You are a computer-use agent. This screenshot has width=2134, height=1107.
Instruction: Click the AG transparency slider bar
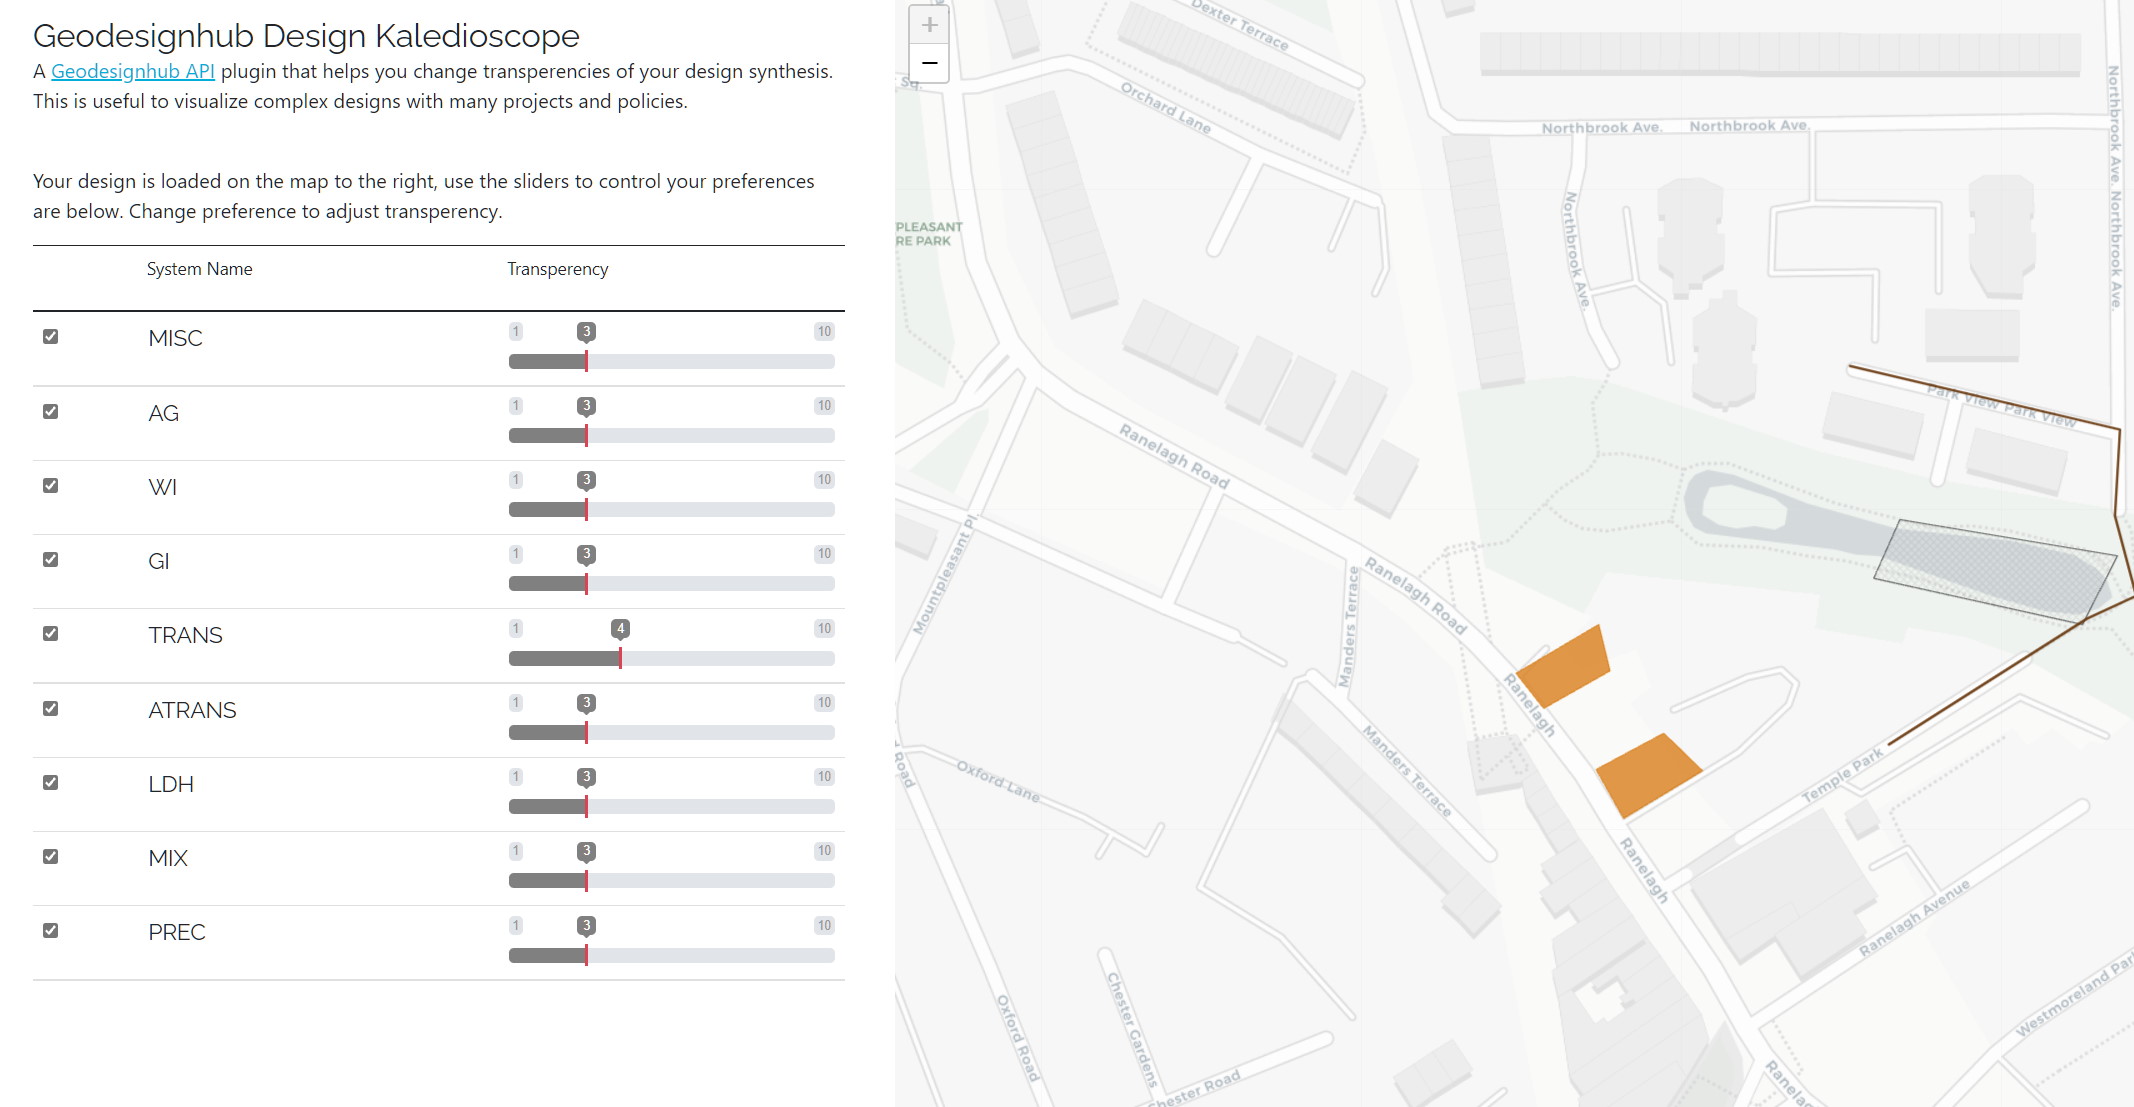pyautogui.click(x=672, y=436)
